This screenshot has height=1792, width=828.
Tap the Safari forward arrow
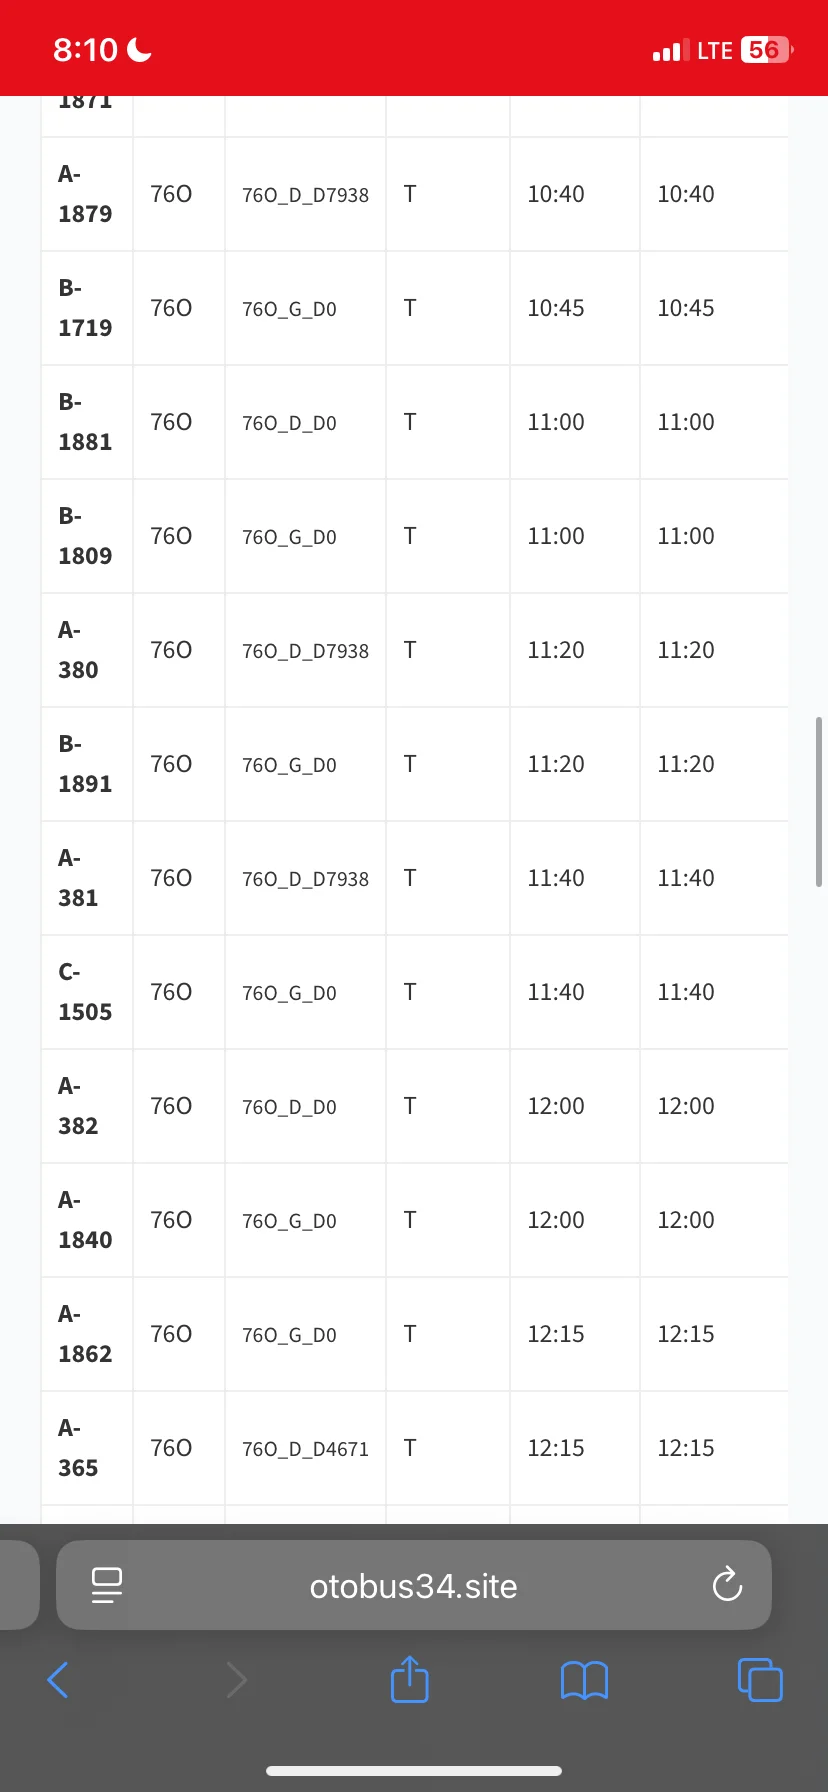236,1680
